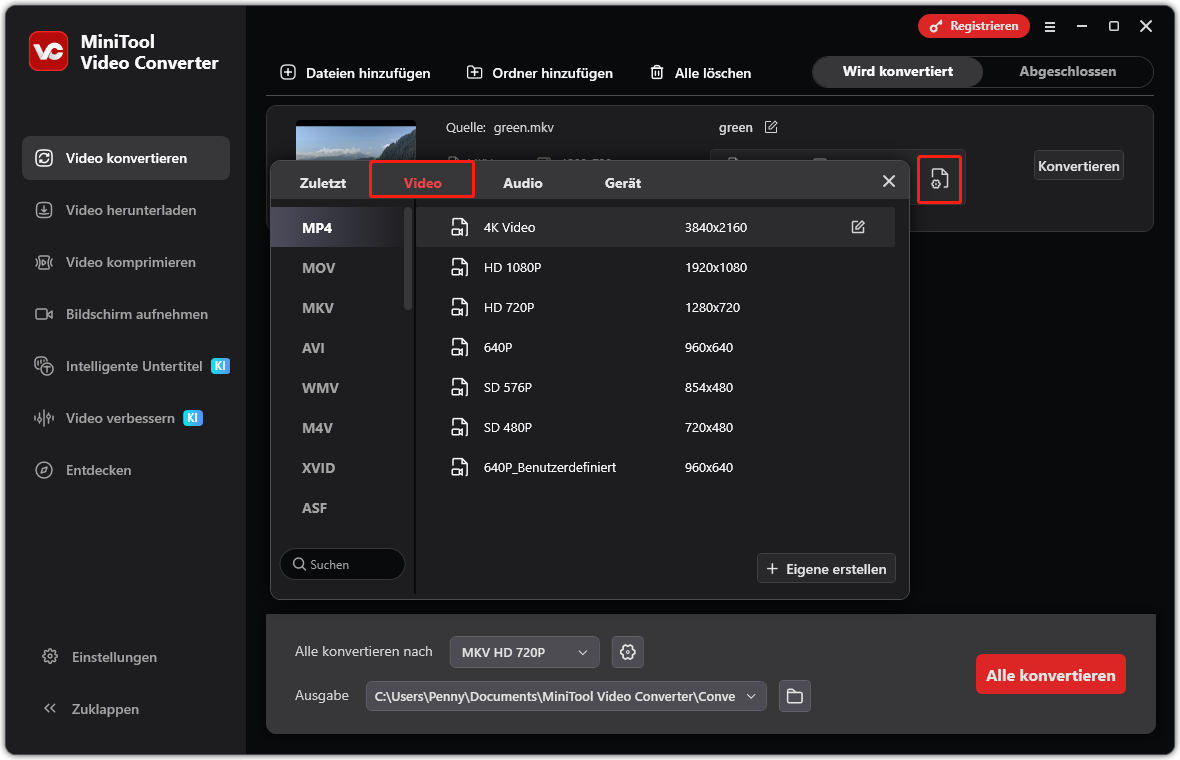Click the 854x480 resolution text
Viewport: 1180px width, 760px height.
click(708, 387)
